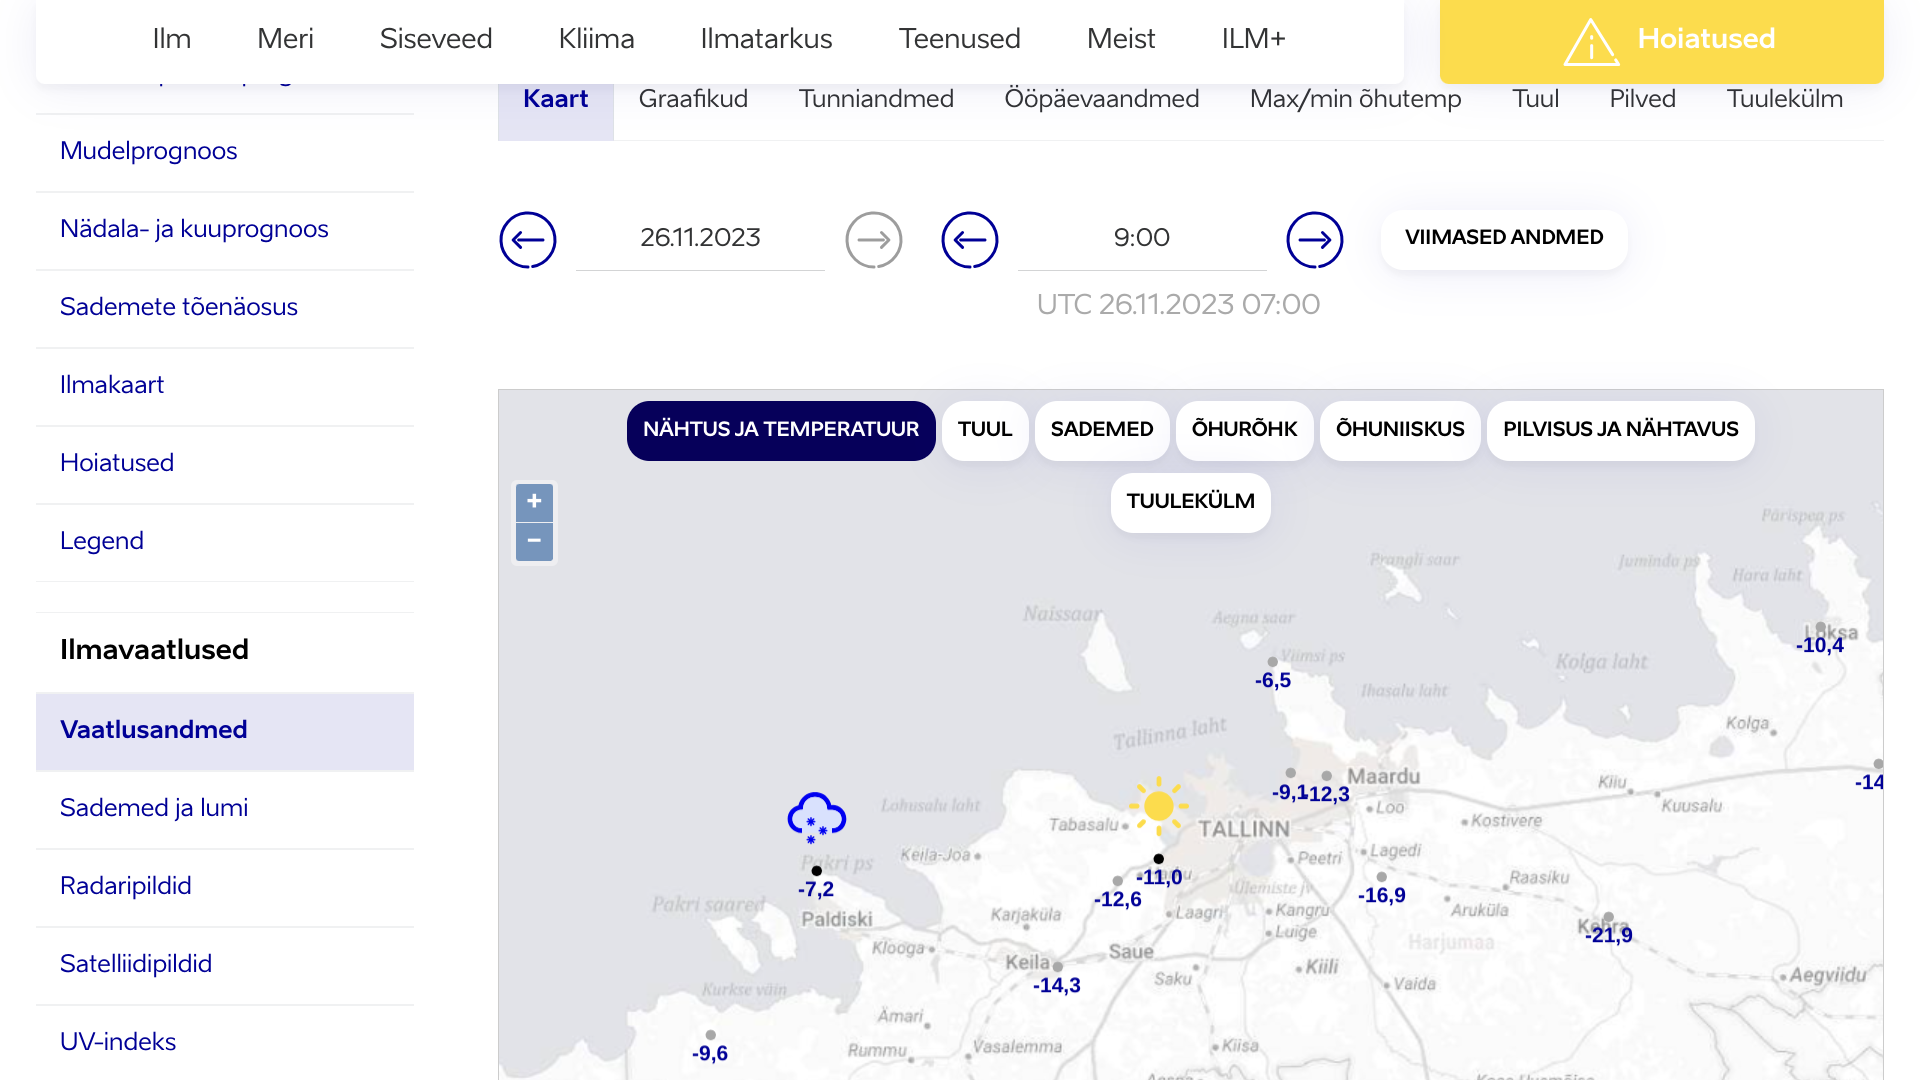This screenshot has width=1920, height=1080.
Task: Select the TUUL map layer
Action: pos(984,430)
